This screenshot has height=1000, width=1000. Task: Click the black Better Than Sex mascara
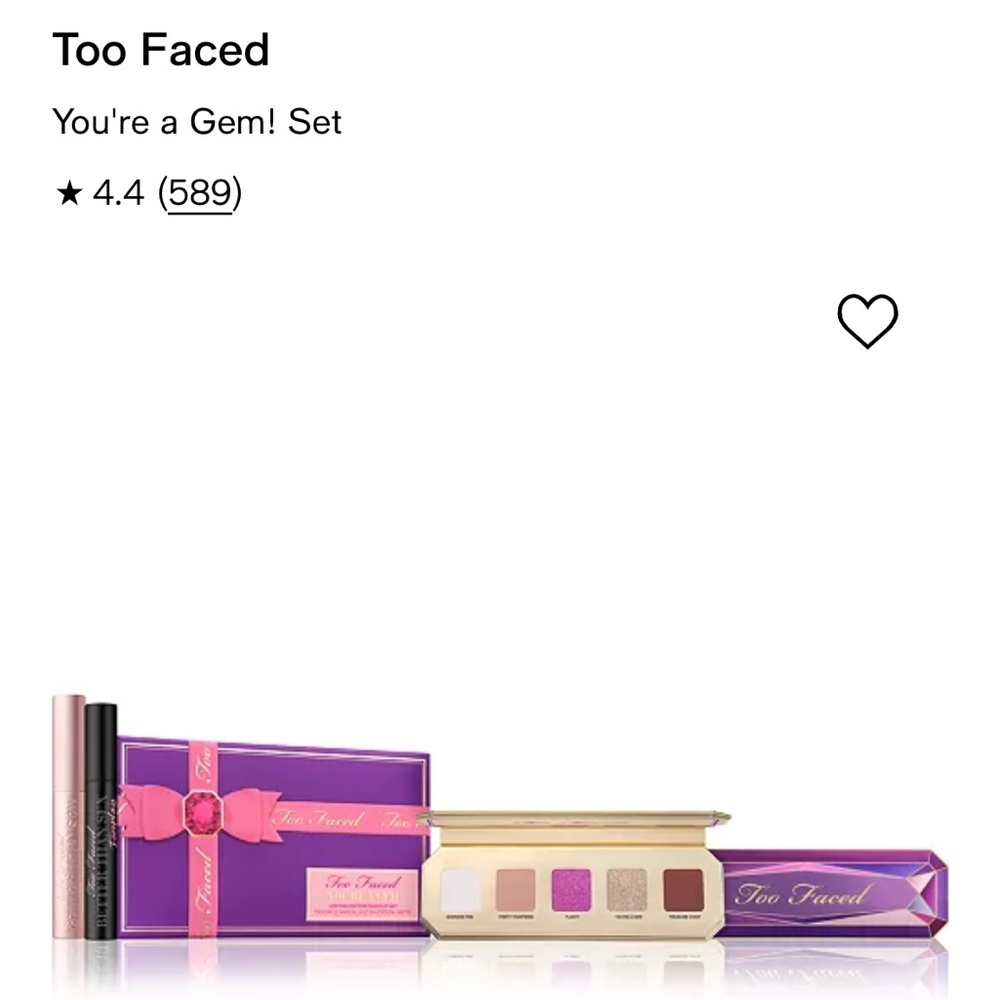coord(101,820)
